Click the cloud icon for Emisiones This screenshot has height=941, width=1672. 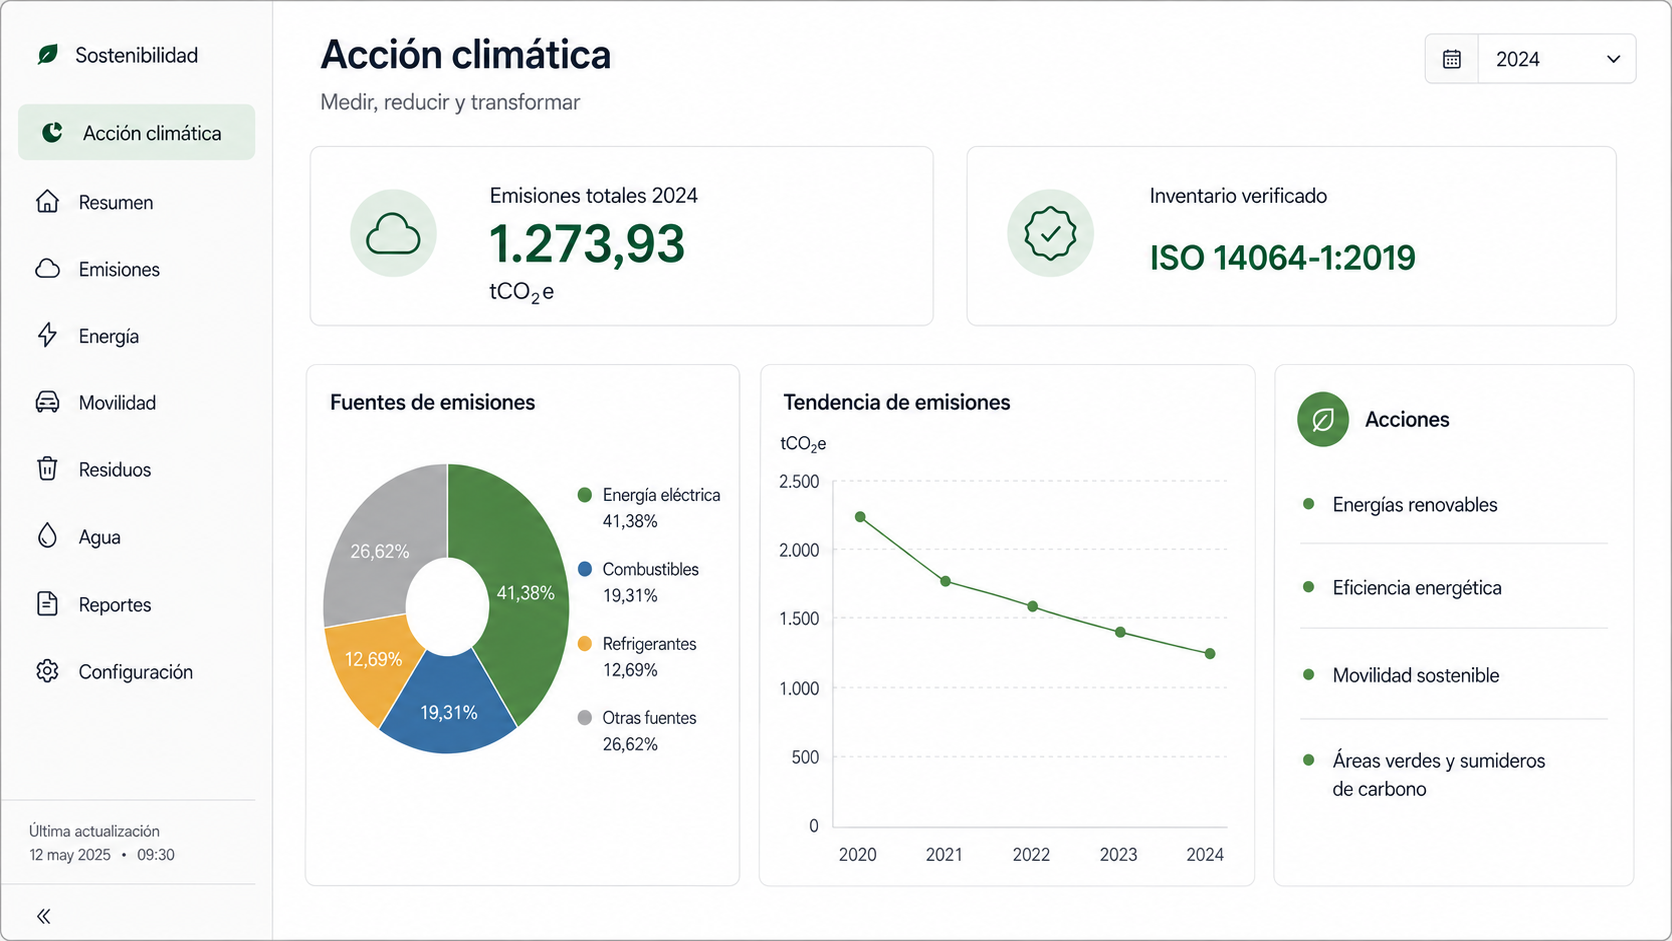pyautogui.click(x=47, y=269)
